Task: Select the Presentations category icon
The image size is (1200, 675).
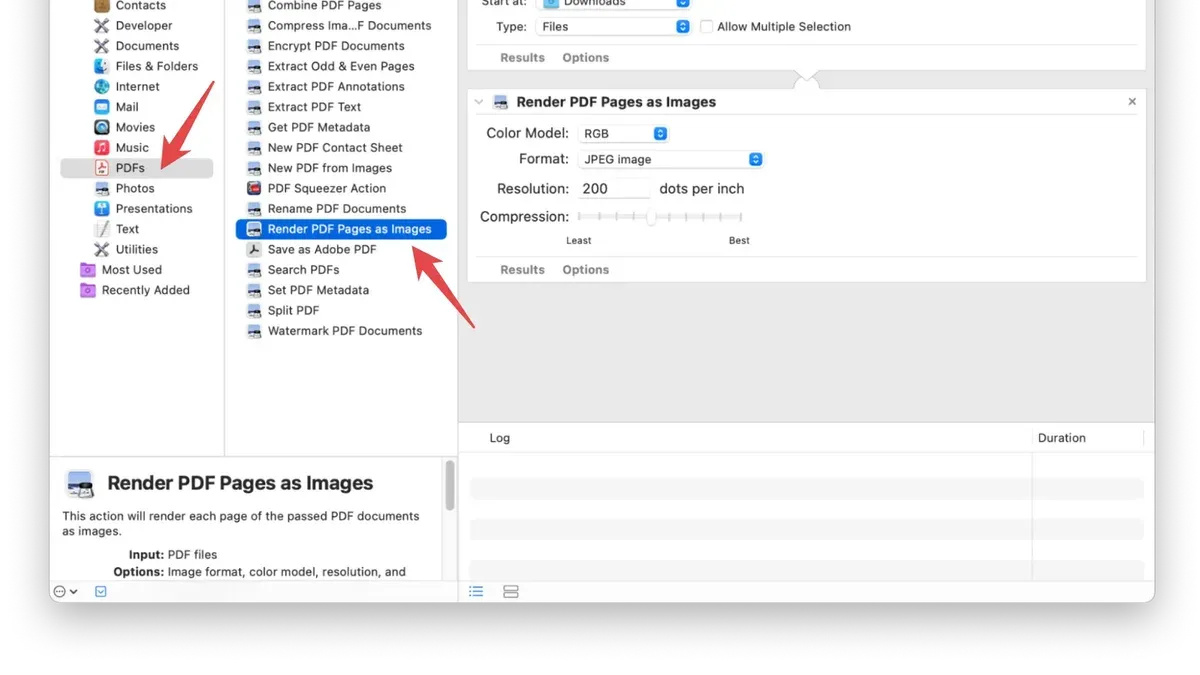Action: click(102, 209)
